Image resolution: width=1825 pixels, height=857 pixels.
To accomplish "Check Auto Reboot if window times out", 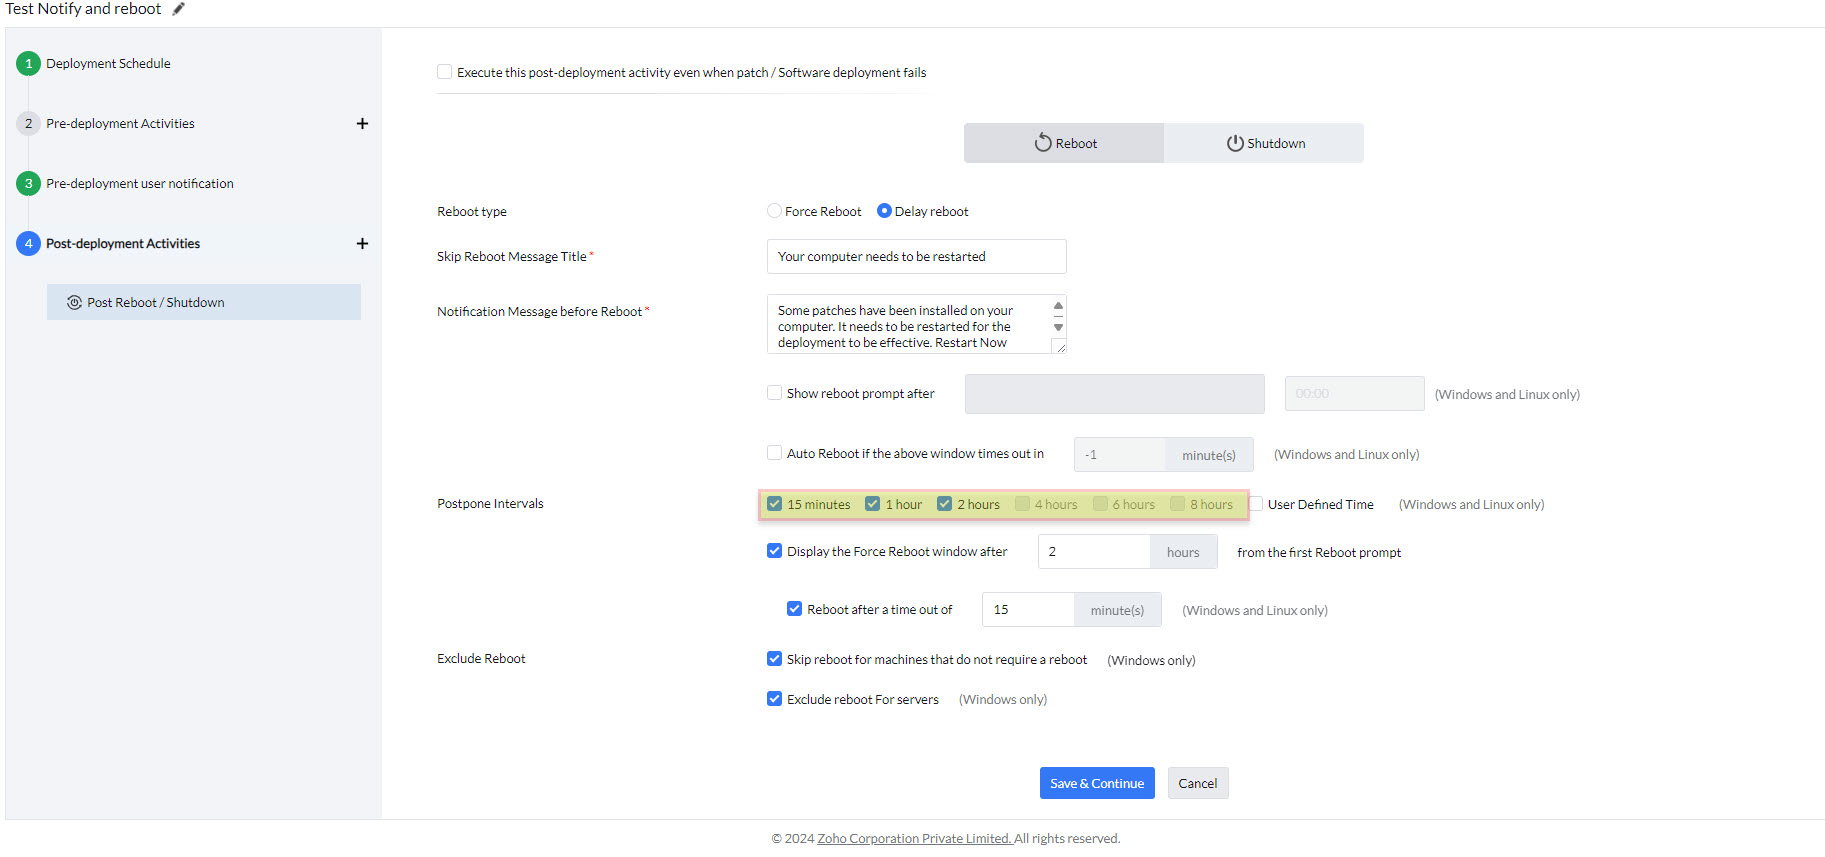I will point(774,453).
